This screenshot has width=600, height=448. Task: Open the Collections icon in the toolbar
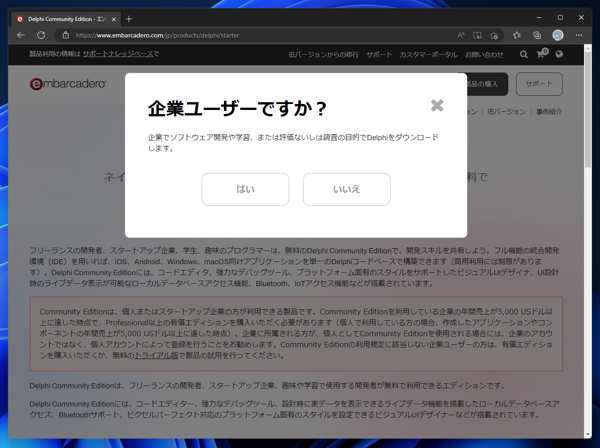(x=537, y=35)
